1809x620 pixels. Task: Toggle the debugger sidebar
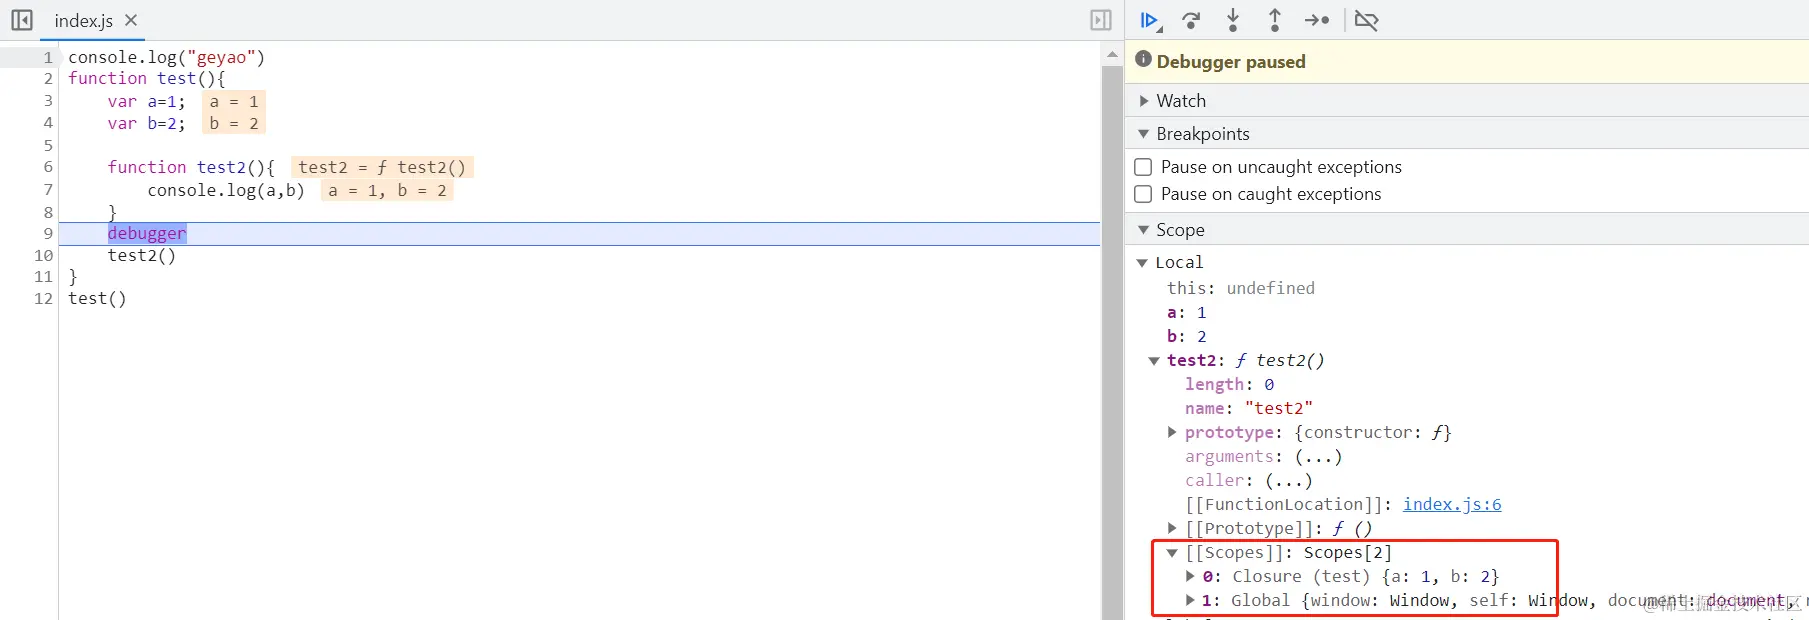[1101, 20]
